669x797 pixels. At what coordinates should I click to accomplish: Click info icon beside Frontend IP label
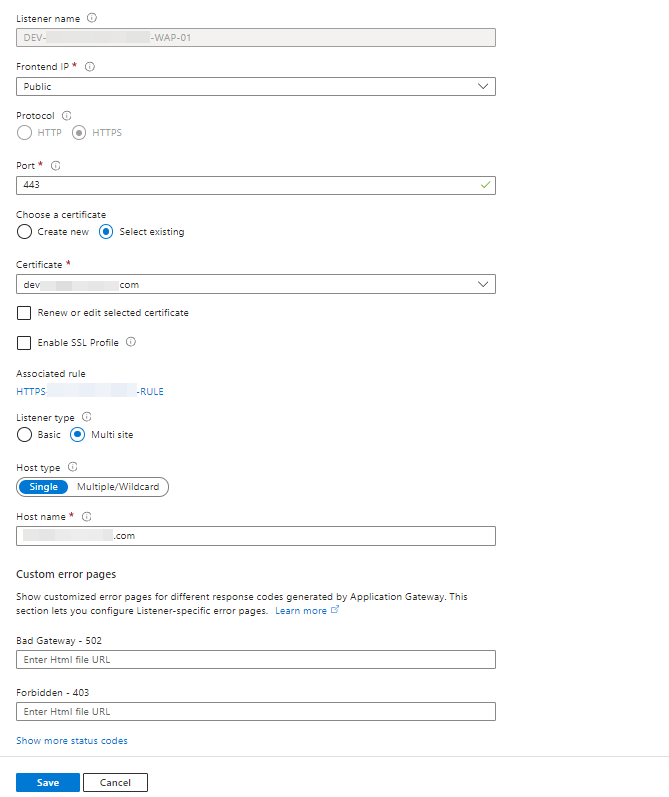(90, 66)
